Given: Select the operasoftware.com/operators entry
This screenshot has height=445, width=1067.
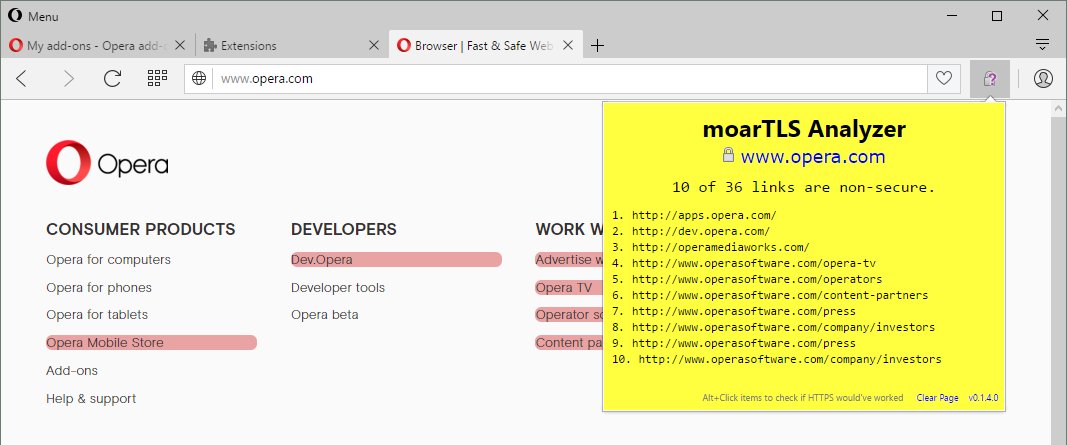Looking at the screenshot, I should (757, 279).
